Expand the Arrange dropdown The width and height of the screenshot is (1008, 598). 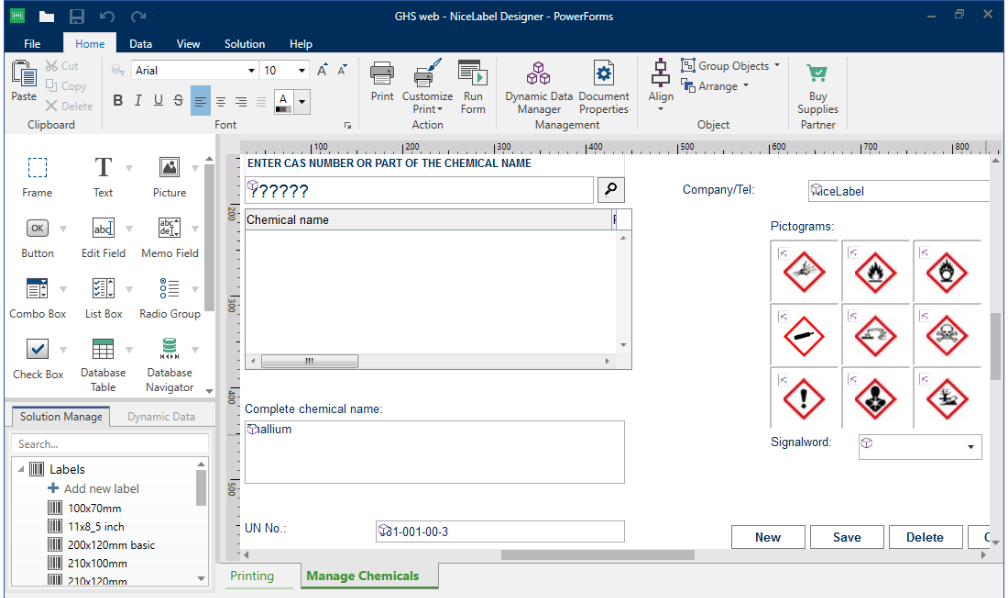pos(746,86)
